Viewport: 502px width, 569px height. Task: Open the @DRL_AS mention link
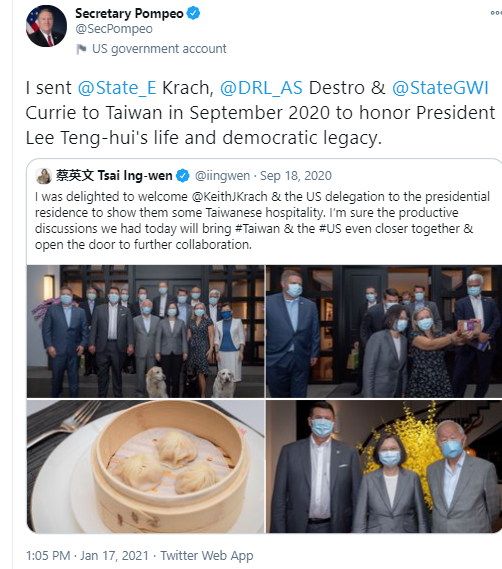[x=261, y=88]
